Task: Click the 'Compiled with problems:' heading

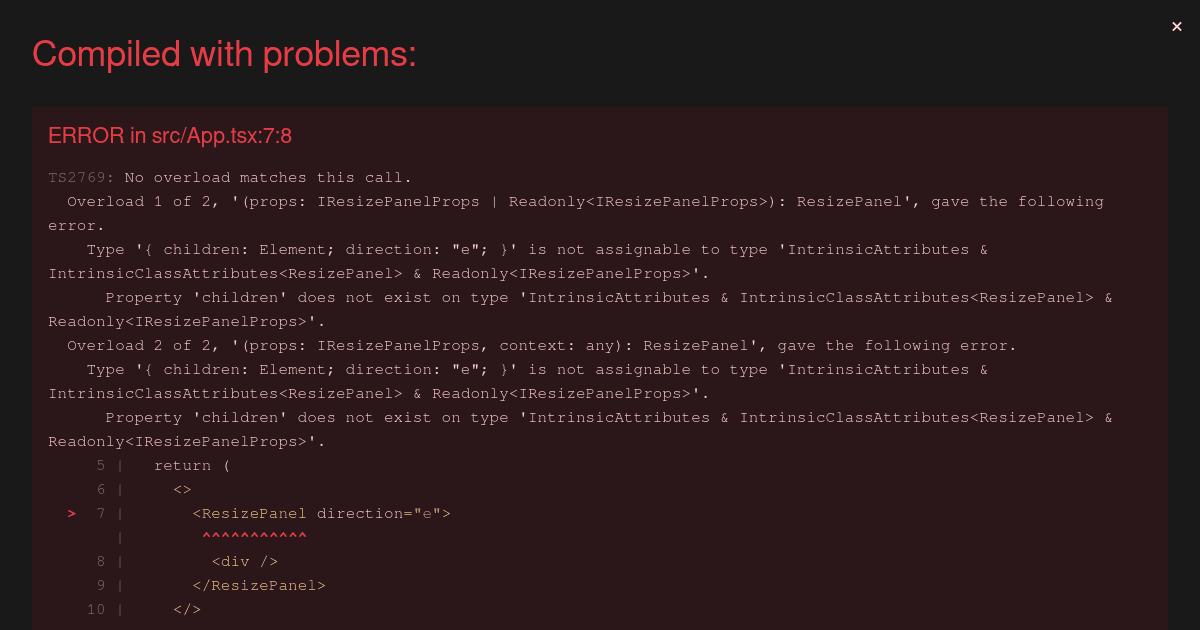Action: point(224,54)
